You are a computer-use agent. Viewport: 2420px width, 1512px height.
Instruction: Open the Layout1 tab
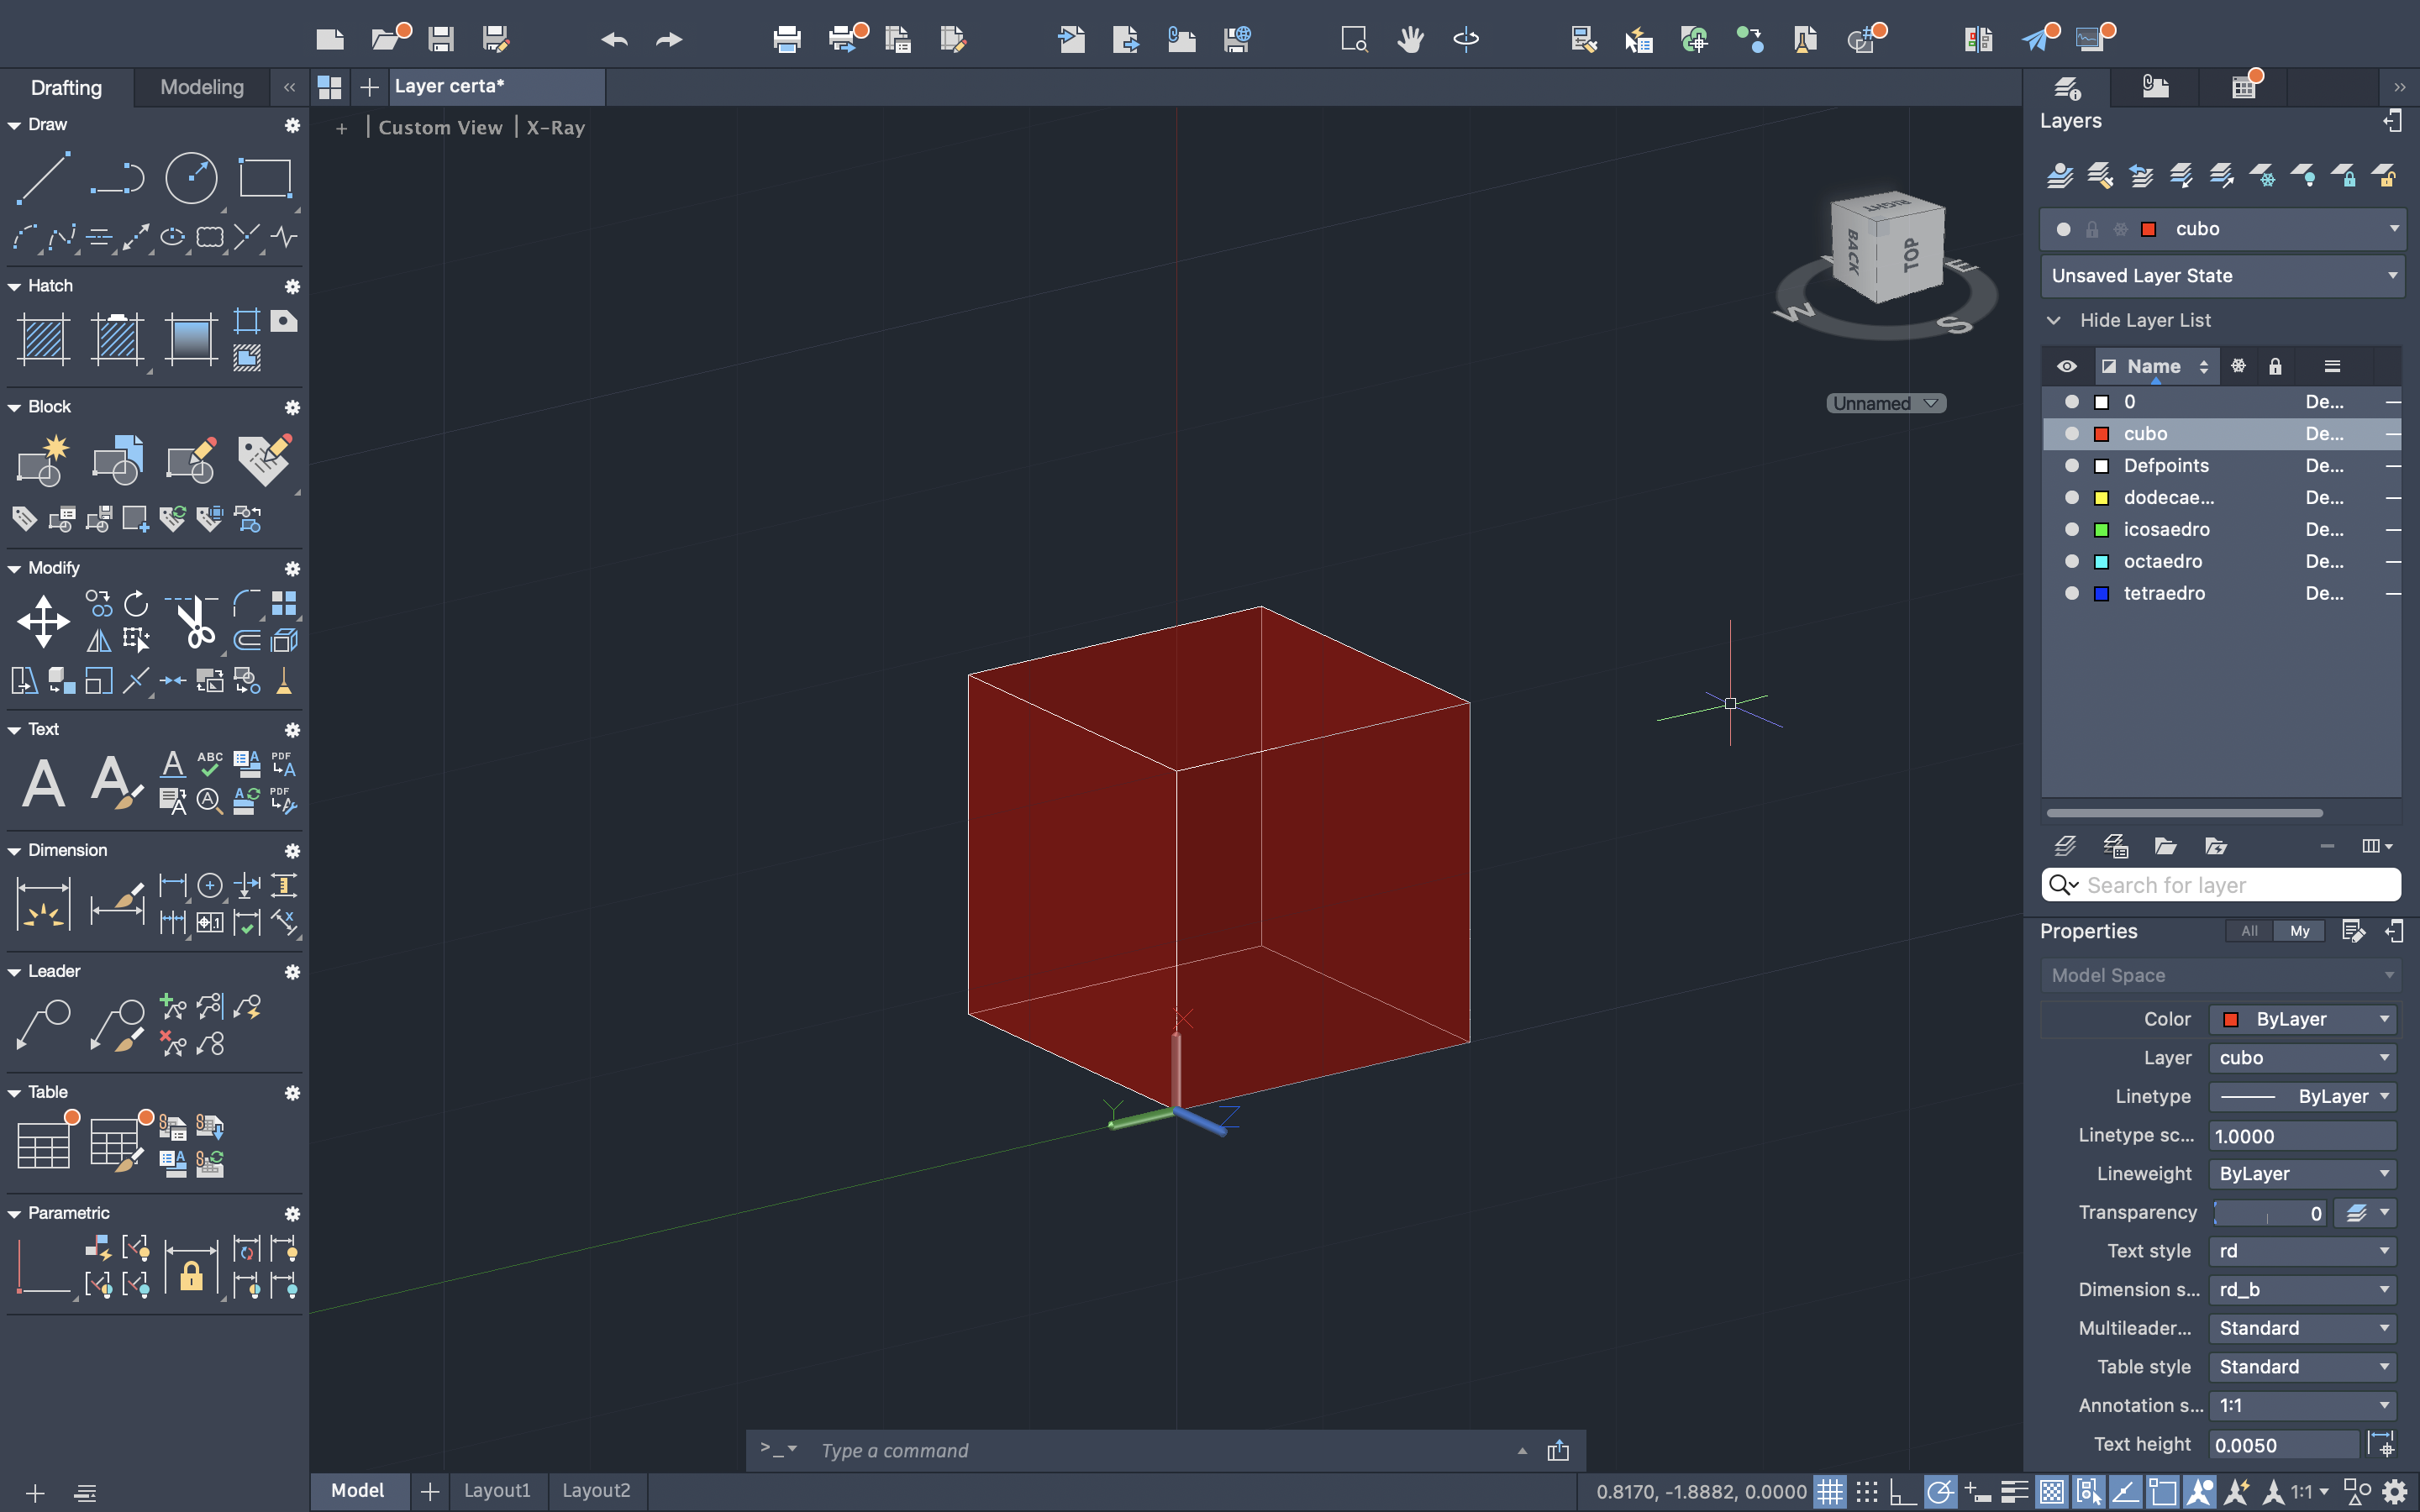(x=496, y=1491)
